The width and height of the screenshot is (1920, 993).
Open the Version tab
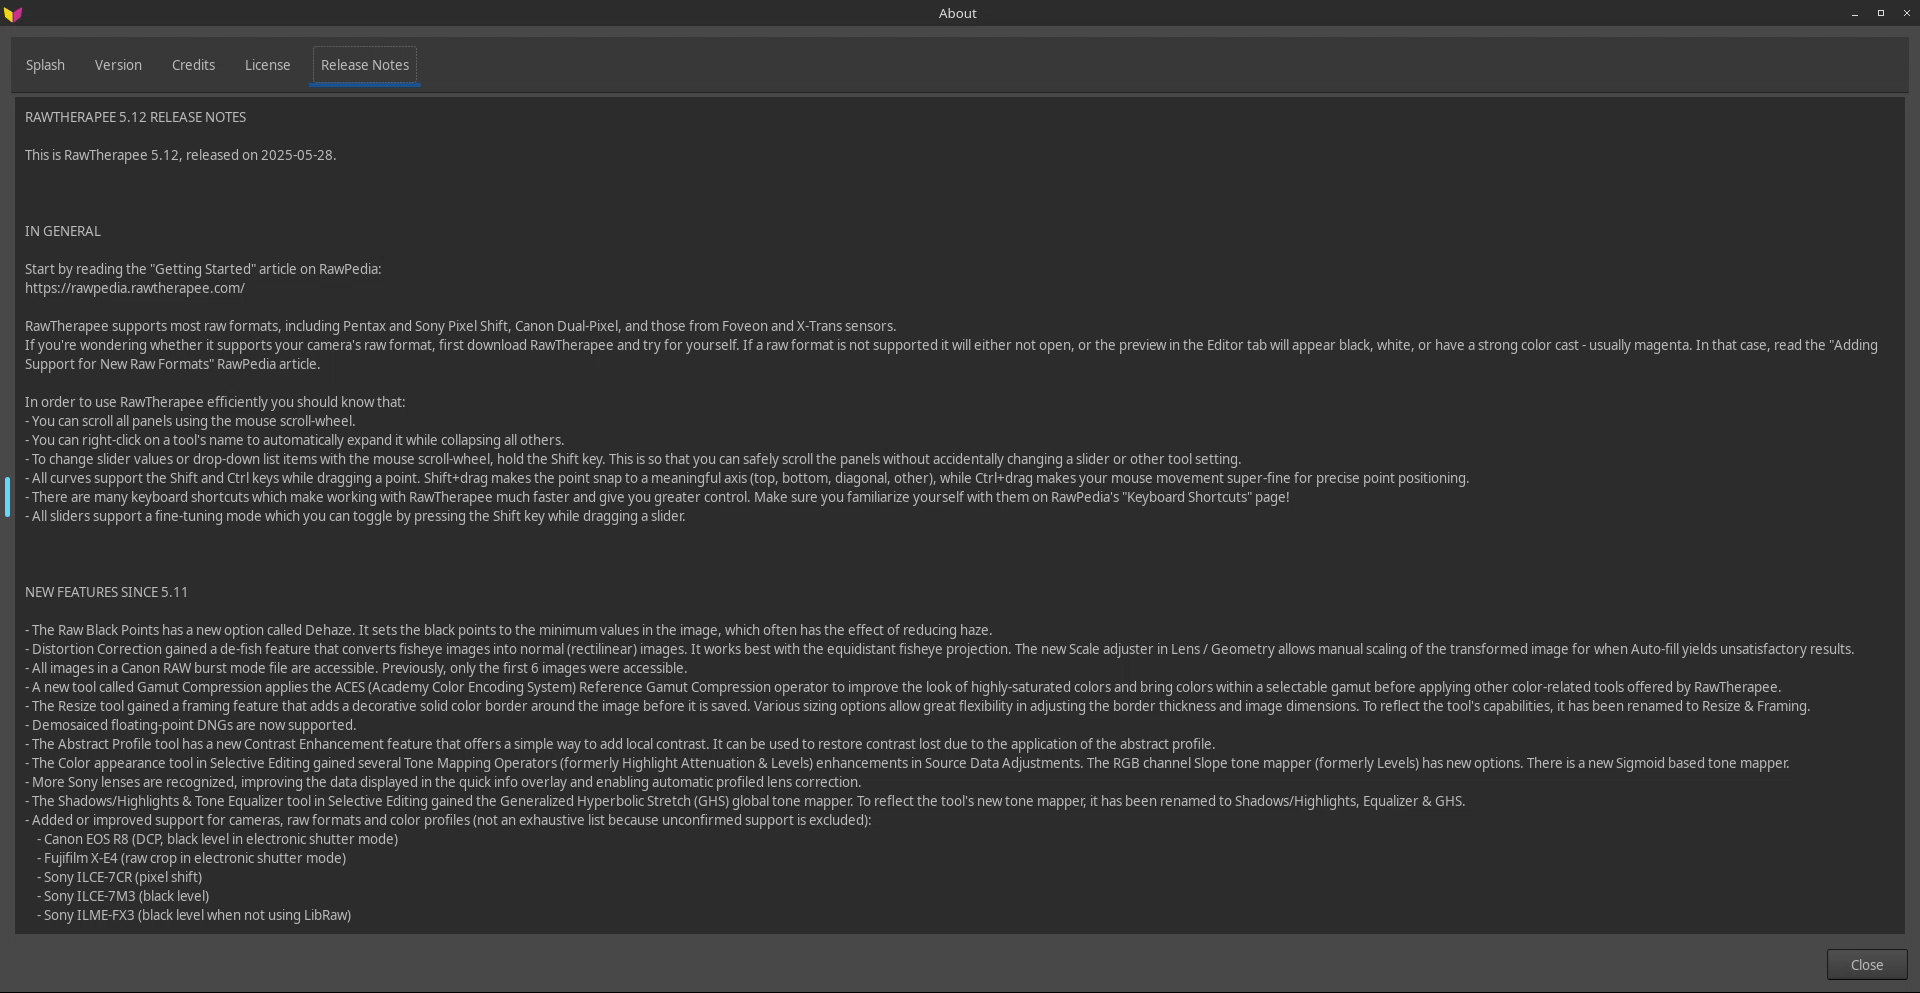tap(118, 65)
